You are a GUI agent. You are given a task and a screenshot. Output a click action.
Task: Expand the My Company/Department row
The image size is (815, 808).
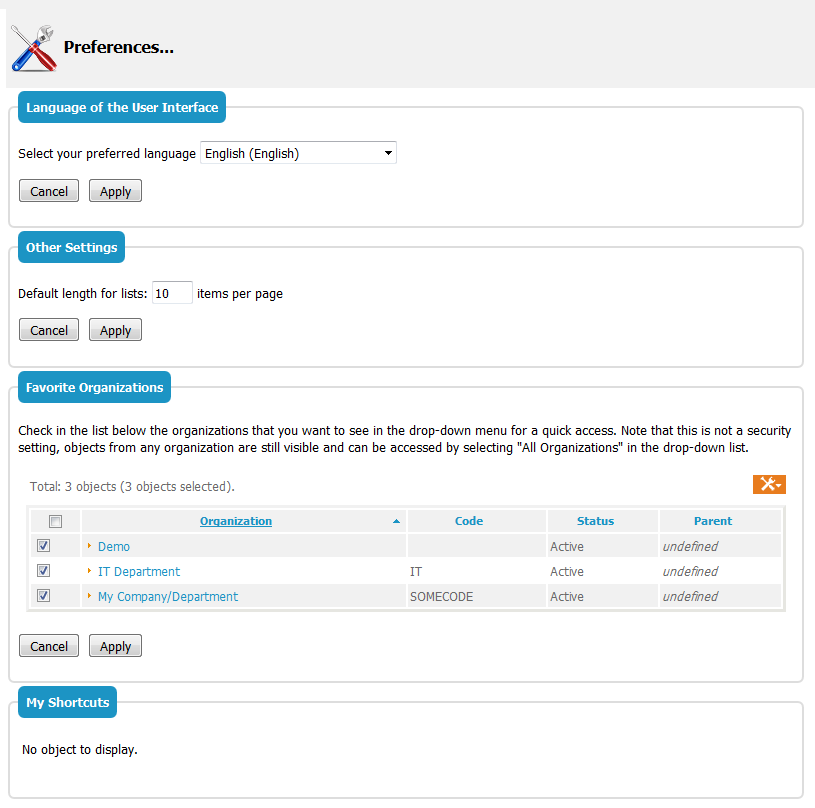[x=90, y=595]
